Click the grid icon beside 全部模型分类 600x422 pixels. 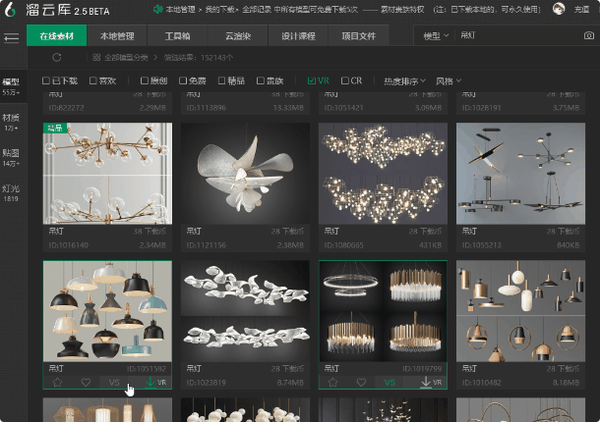tap(96, 57)
